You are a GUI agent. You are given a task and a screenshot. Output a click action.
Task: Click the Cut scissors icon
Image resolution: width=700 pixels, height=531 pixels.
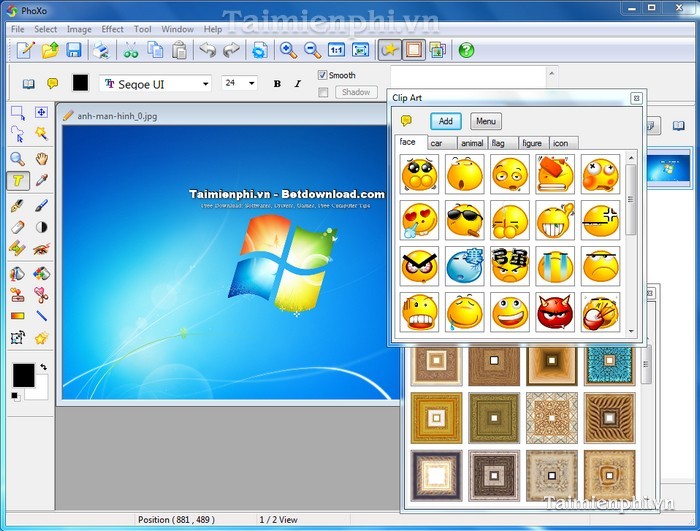point(130,50)
